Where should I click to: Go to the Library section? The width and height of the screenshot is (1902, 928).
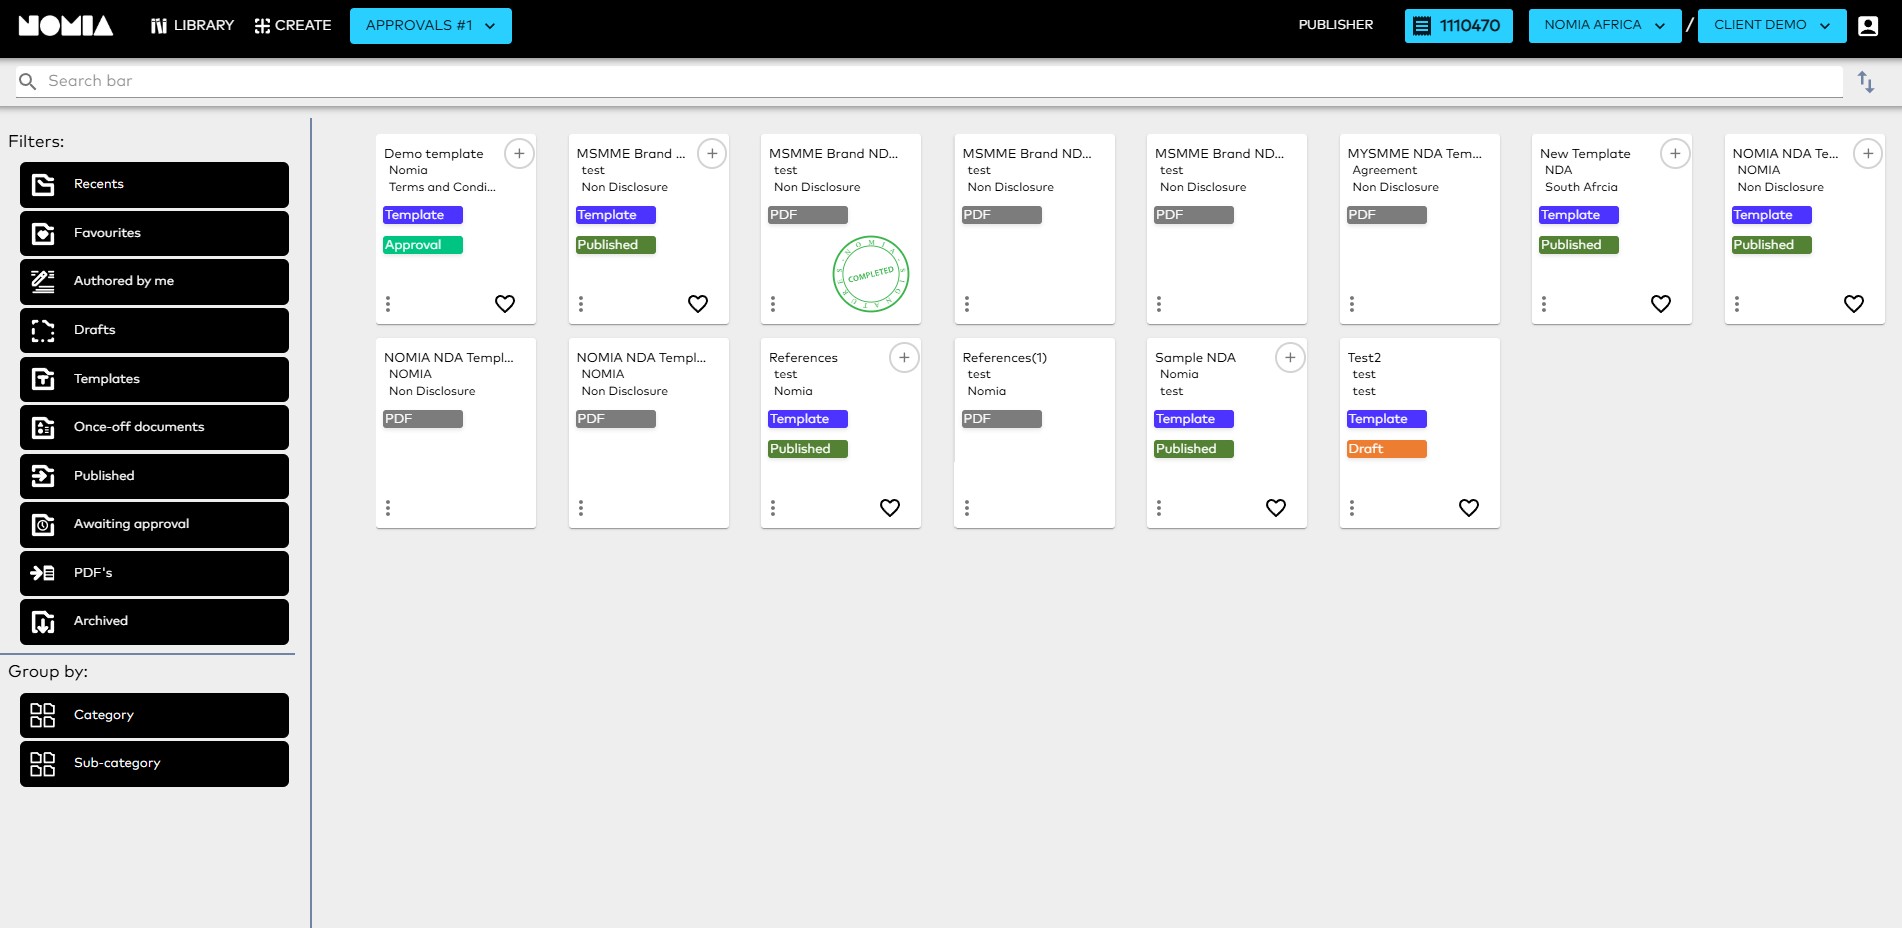192,26
